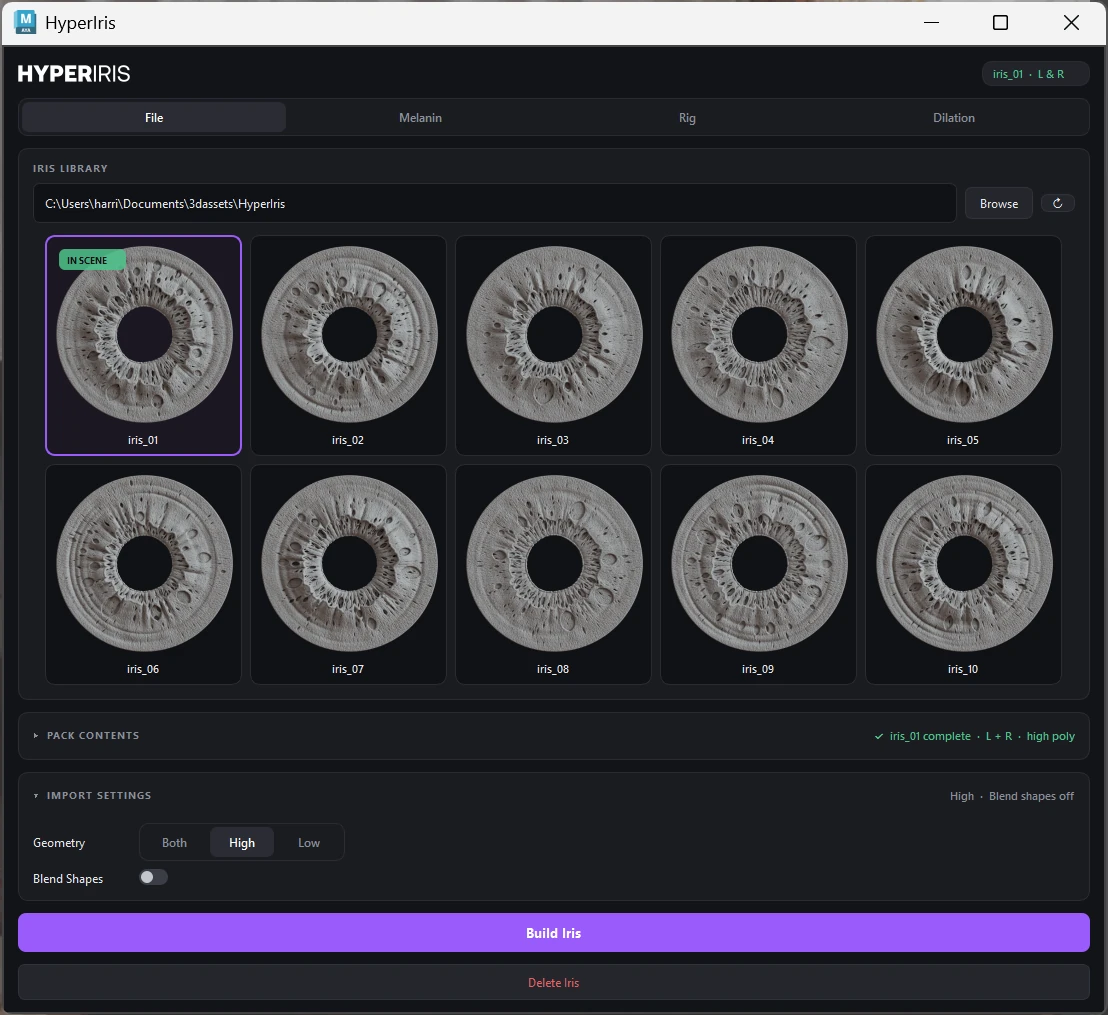Choose the iris_09 thumbnail
Viewport: 1108px width, 1015px height.
point(758,574)
